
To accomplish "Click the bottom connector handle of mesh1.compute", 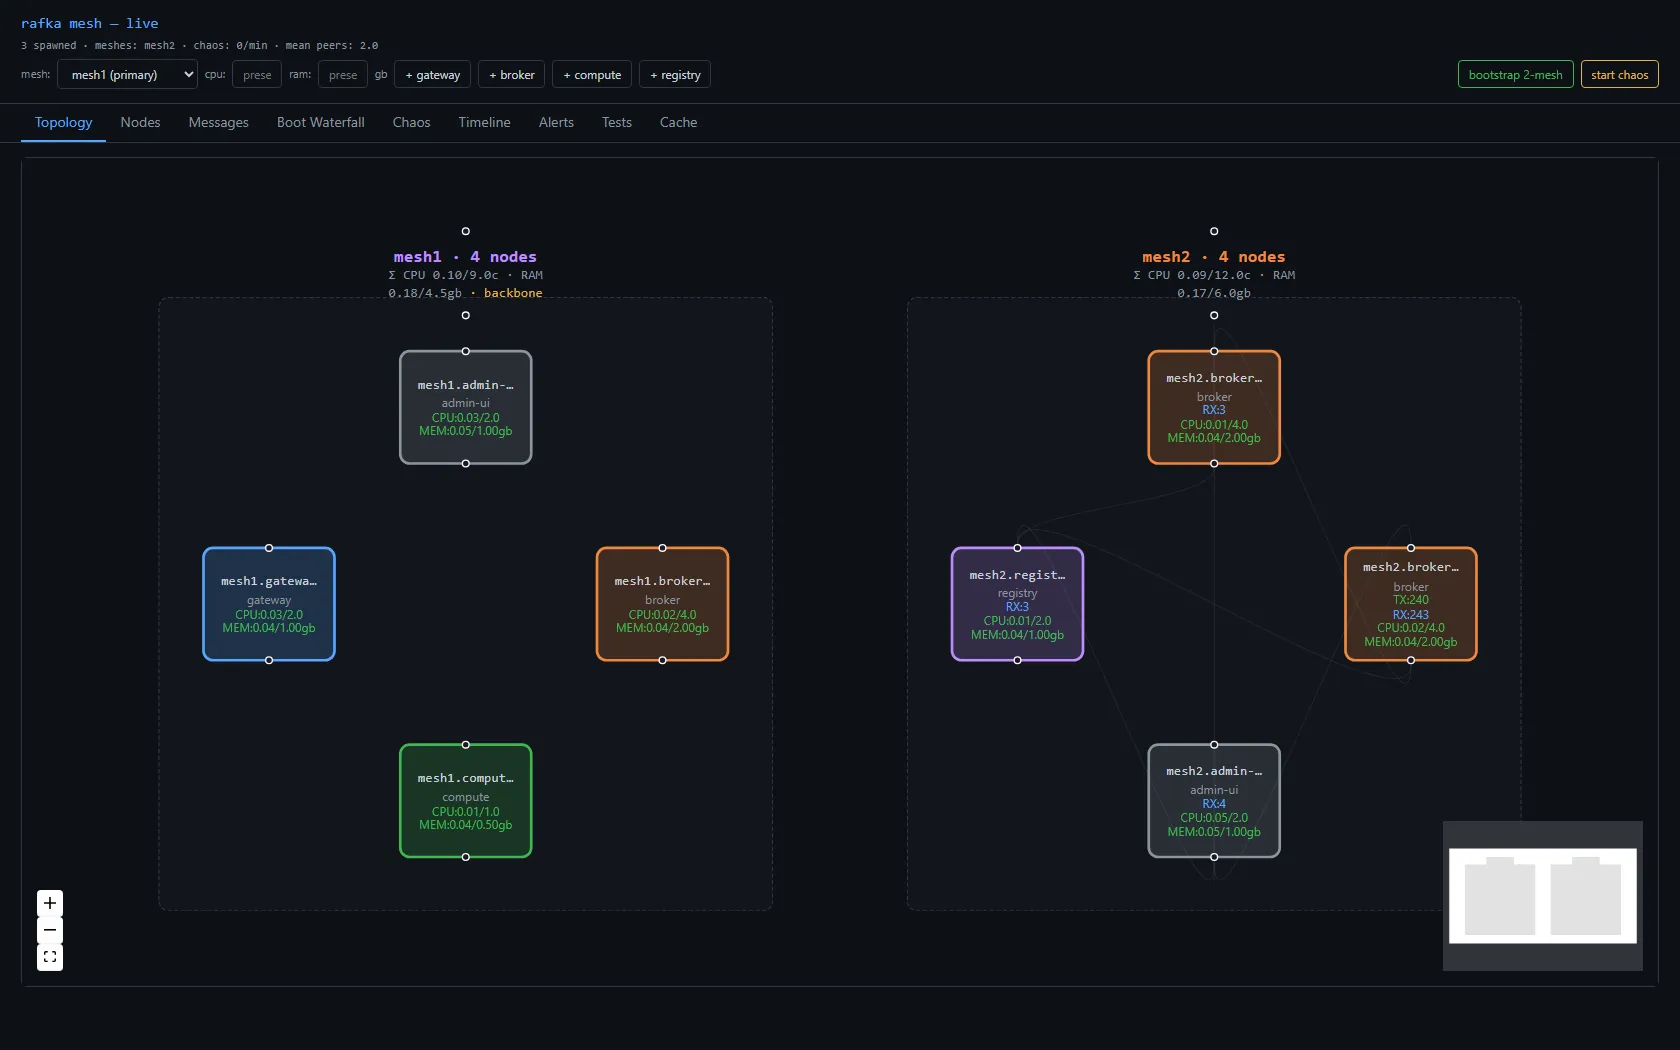I will [465, 857].
